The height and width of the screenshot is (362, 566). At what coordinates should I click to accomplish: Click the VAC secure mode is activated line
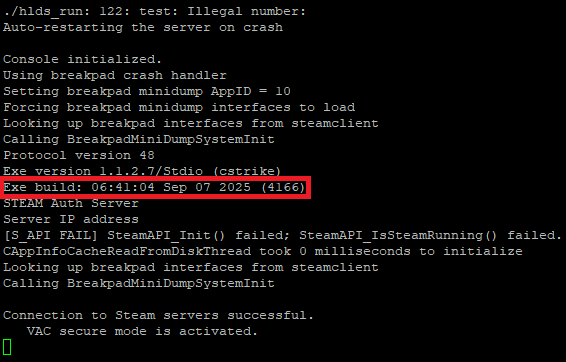point(143,331)
